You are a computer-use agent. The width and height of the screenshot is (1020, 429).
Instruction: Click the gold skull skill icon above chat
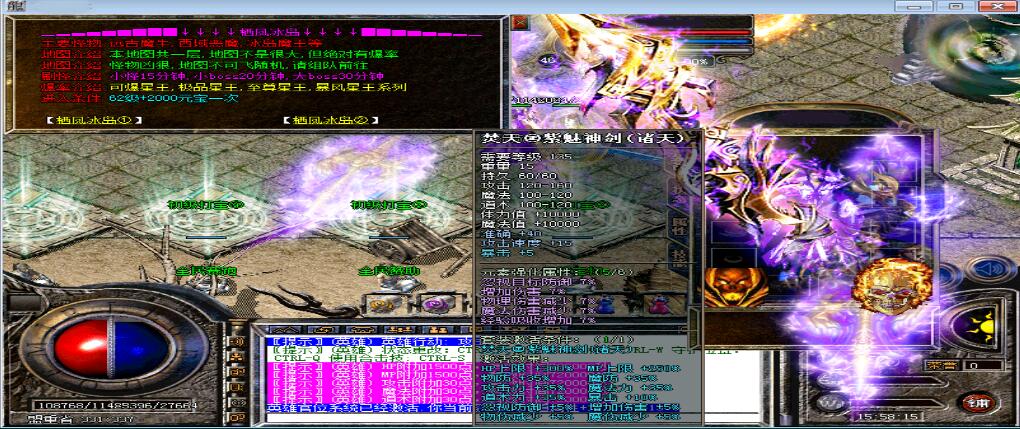(381, 304)
